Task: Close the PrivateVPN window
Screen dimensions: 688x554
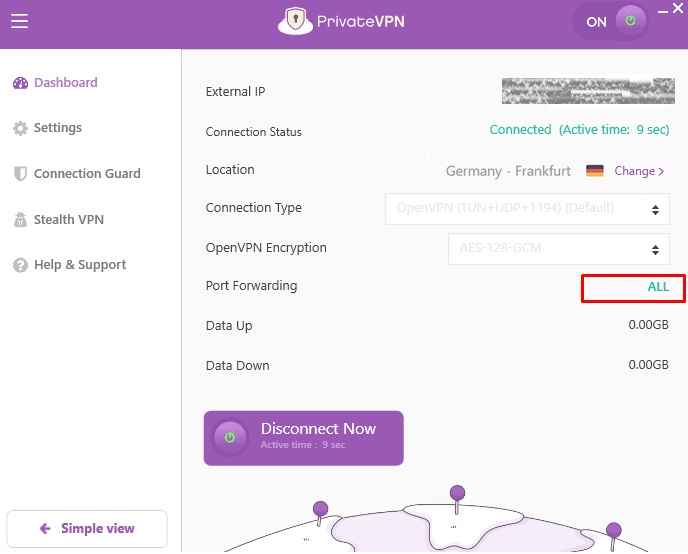Action: pyautogui.click(x=678, y=8)
